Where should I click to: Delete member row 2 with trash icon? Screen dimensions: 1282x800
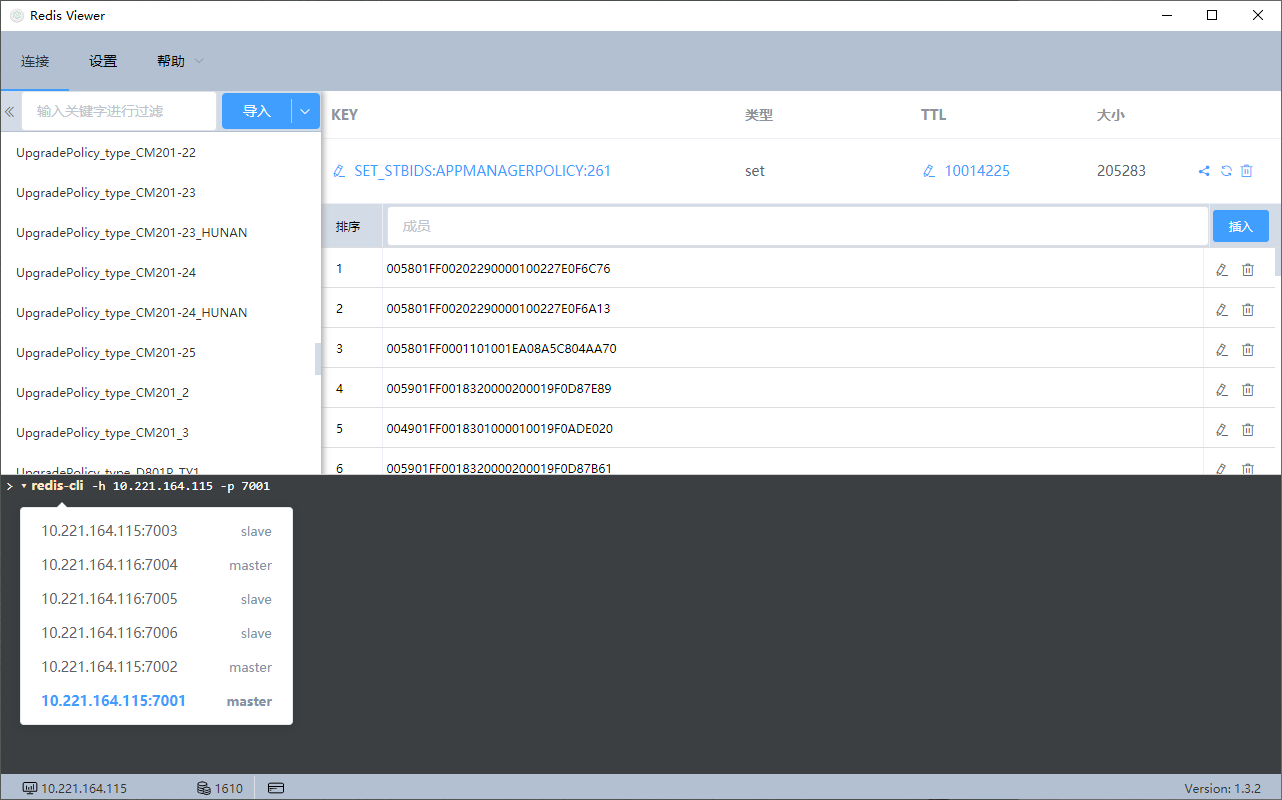point(1248,309)
